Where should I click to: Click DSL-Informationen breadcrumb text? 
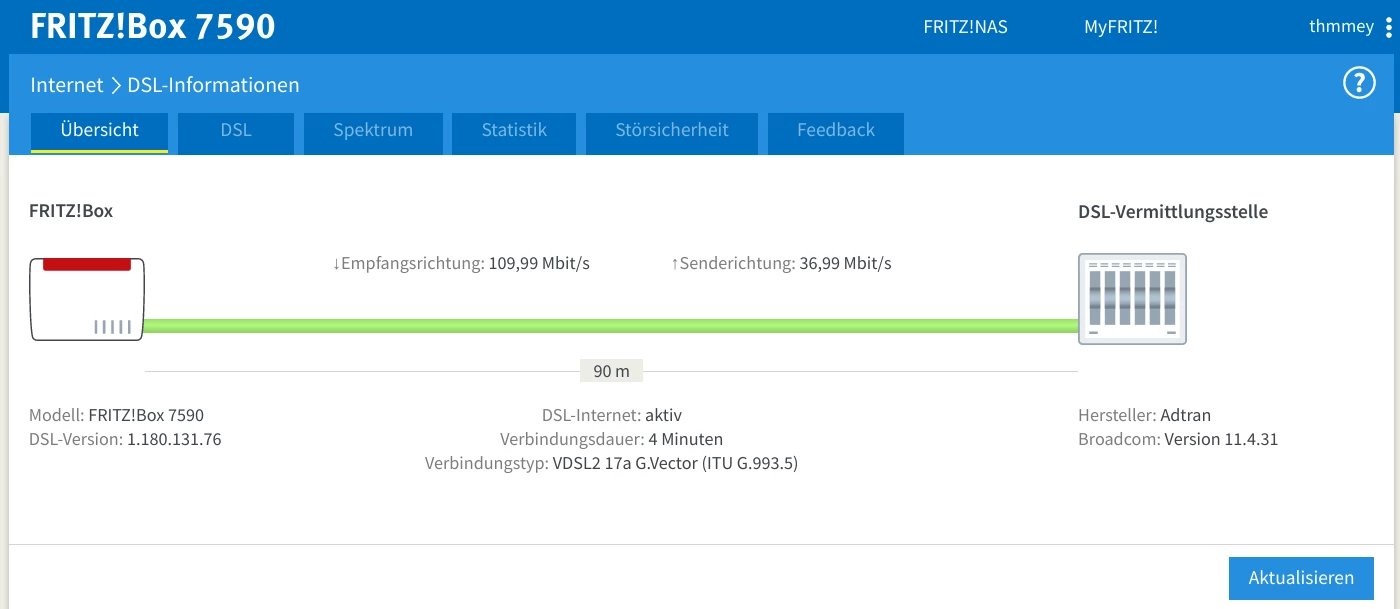213,85
